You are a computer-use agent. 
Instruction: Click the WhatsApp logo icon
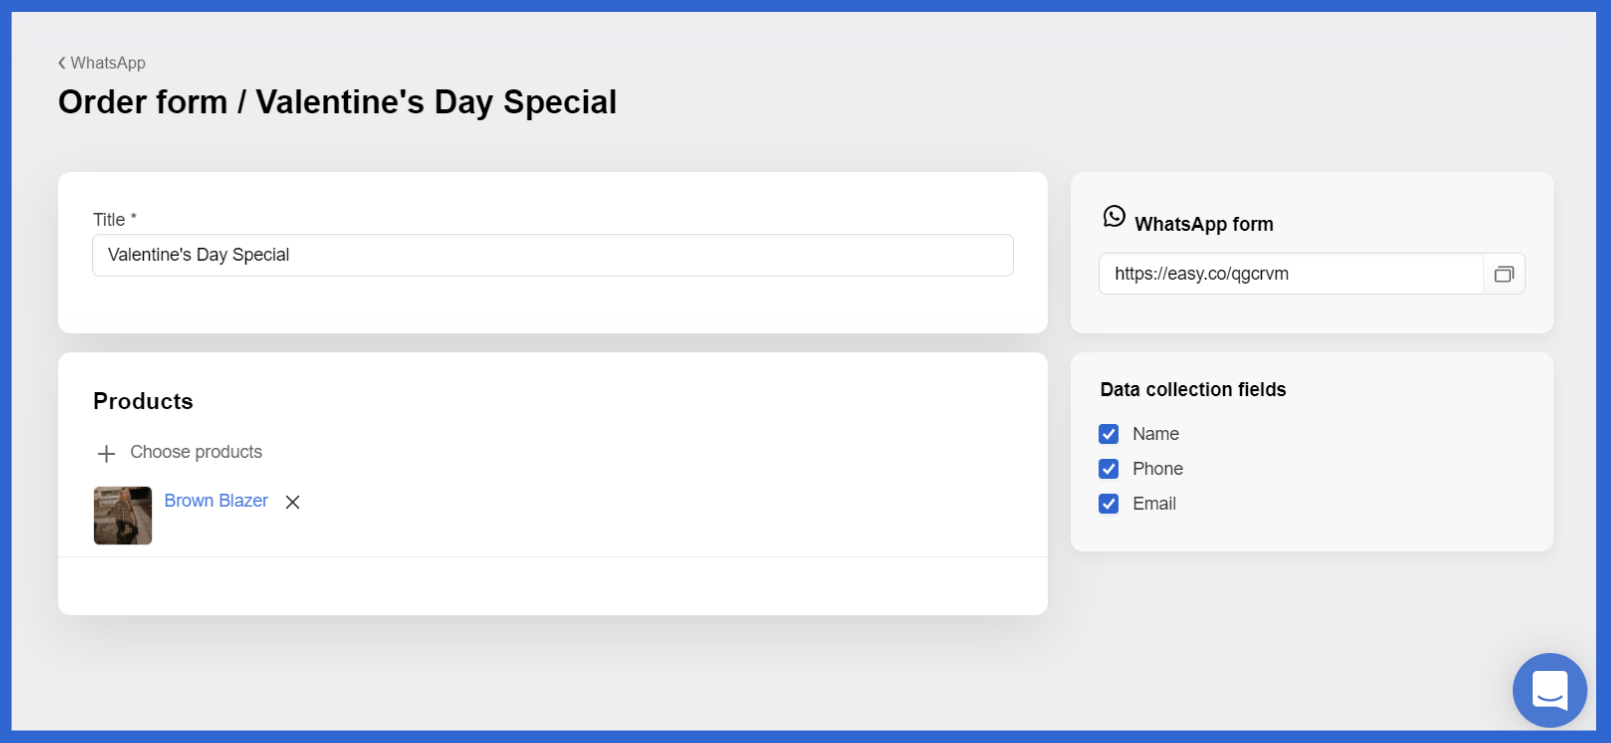point(1114,217)
